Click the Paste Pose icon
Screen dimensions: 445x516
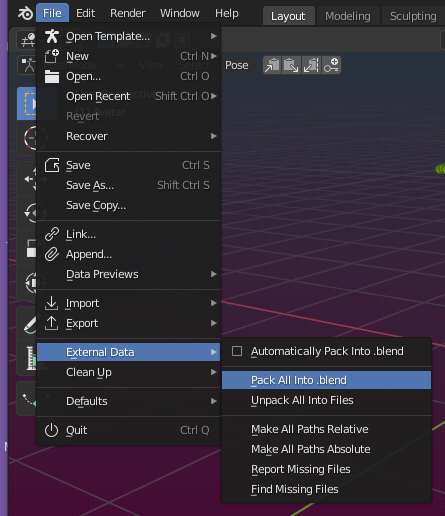click(292, 65)
